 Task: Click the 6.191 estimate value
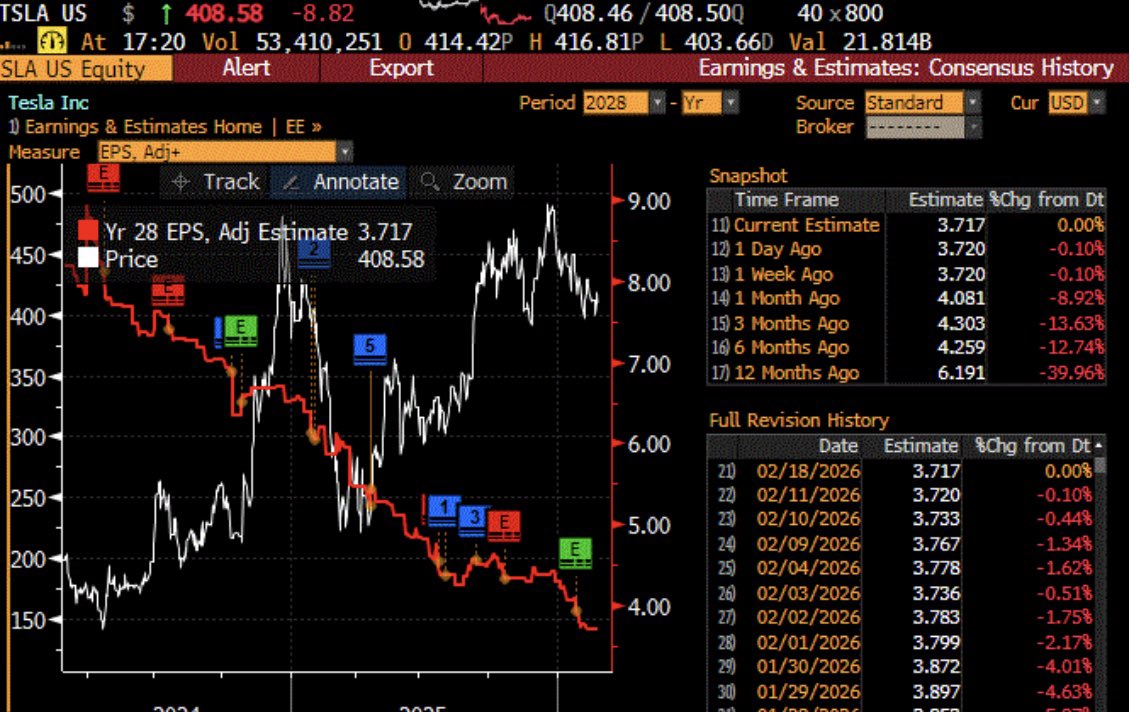click(x=961, y=373)
